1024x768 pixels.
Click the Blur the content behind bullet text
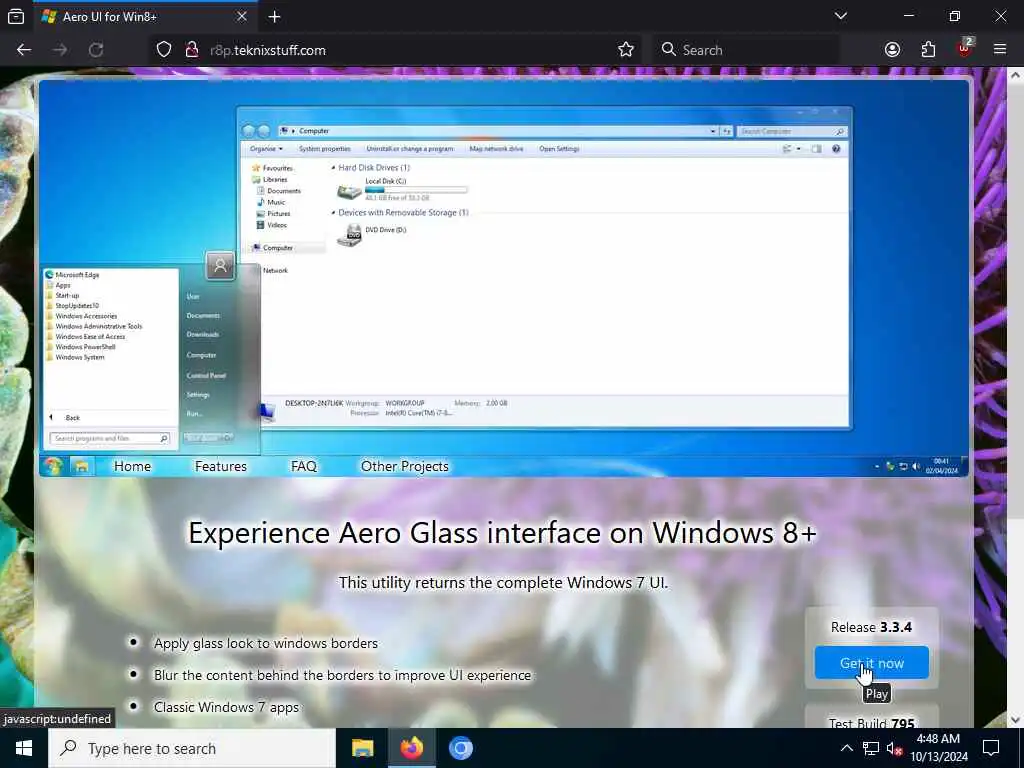(342, 675)
